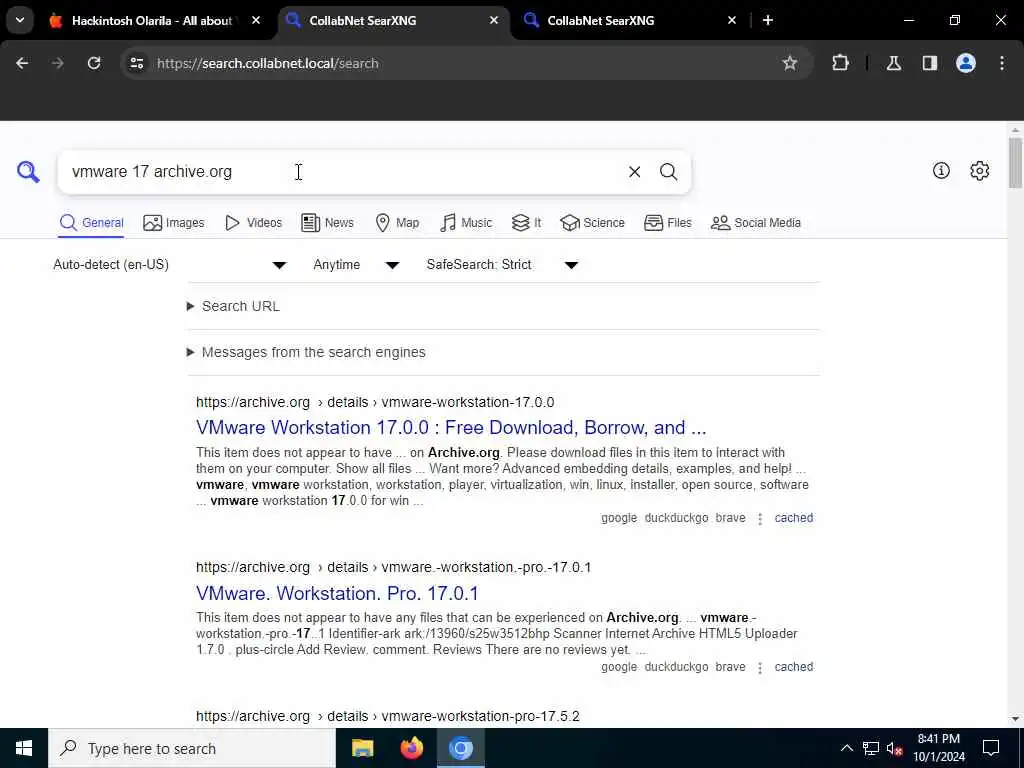Click the vmware-workstation-pro-17.5.2 result URL
1024x768 pixels.
coord(387,716)
